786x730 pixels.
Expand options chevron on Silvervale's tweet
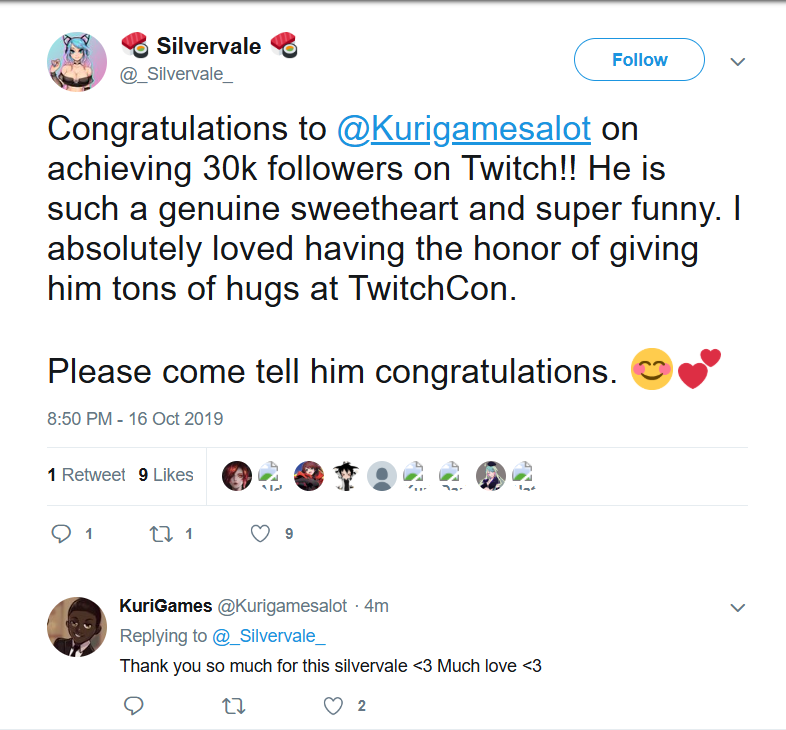click(738, 61)
